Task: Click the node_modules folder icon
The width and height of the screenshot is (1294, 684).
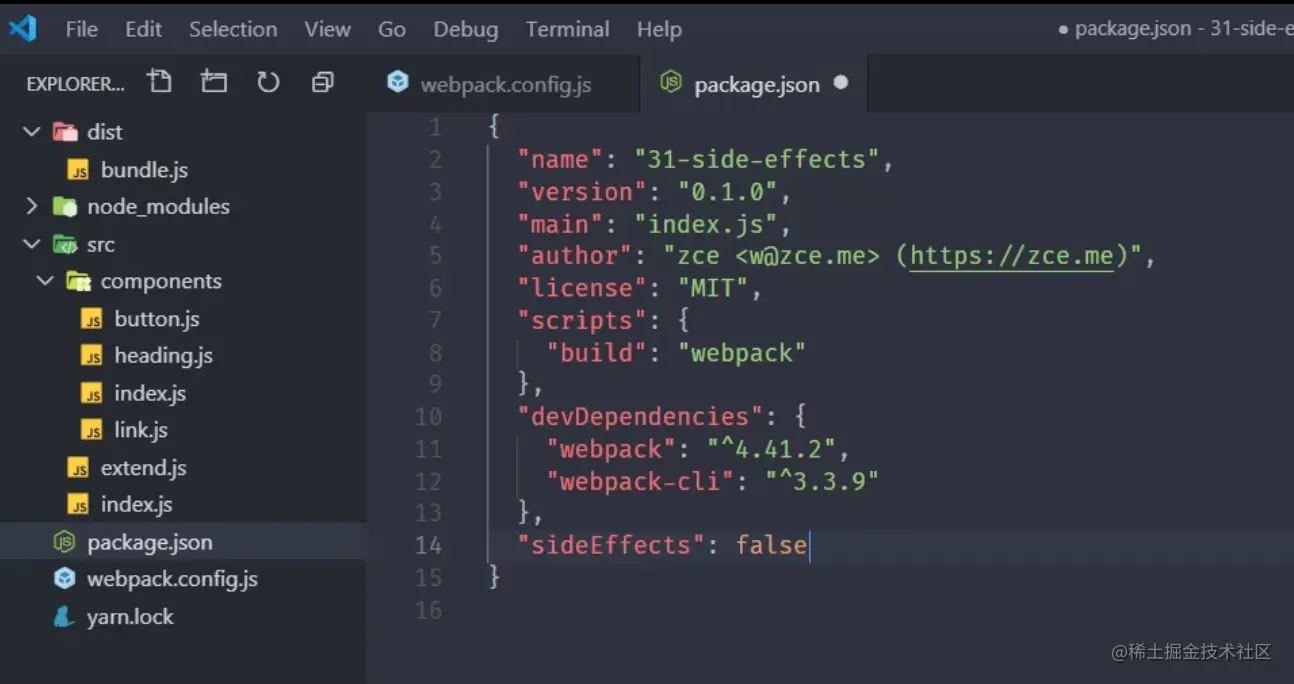Action: click(65, 206)
